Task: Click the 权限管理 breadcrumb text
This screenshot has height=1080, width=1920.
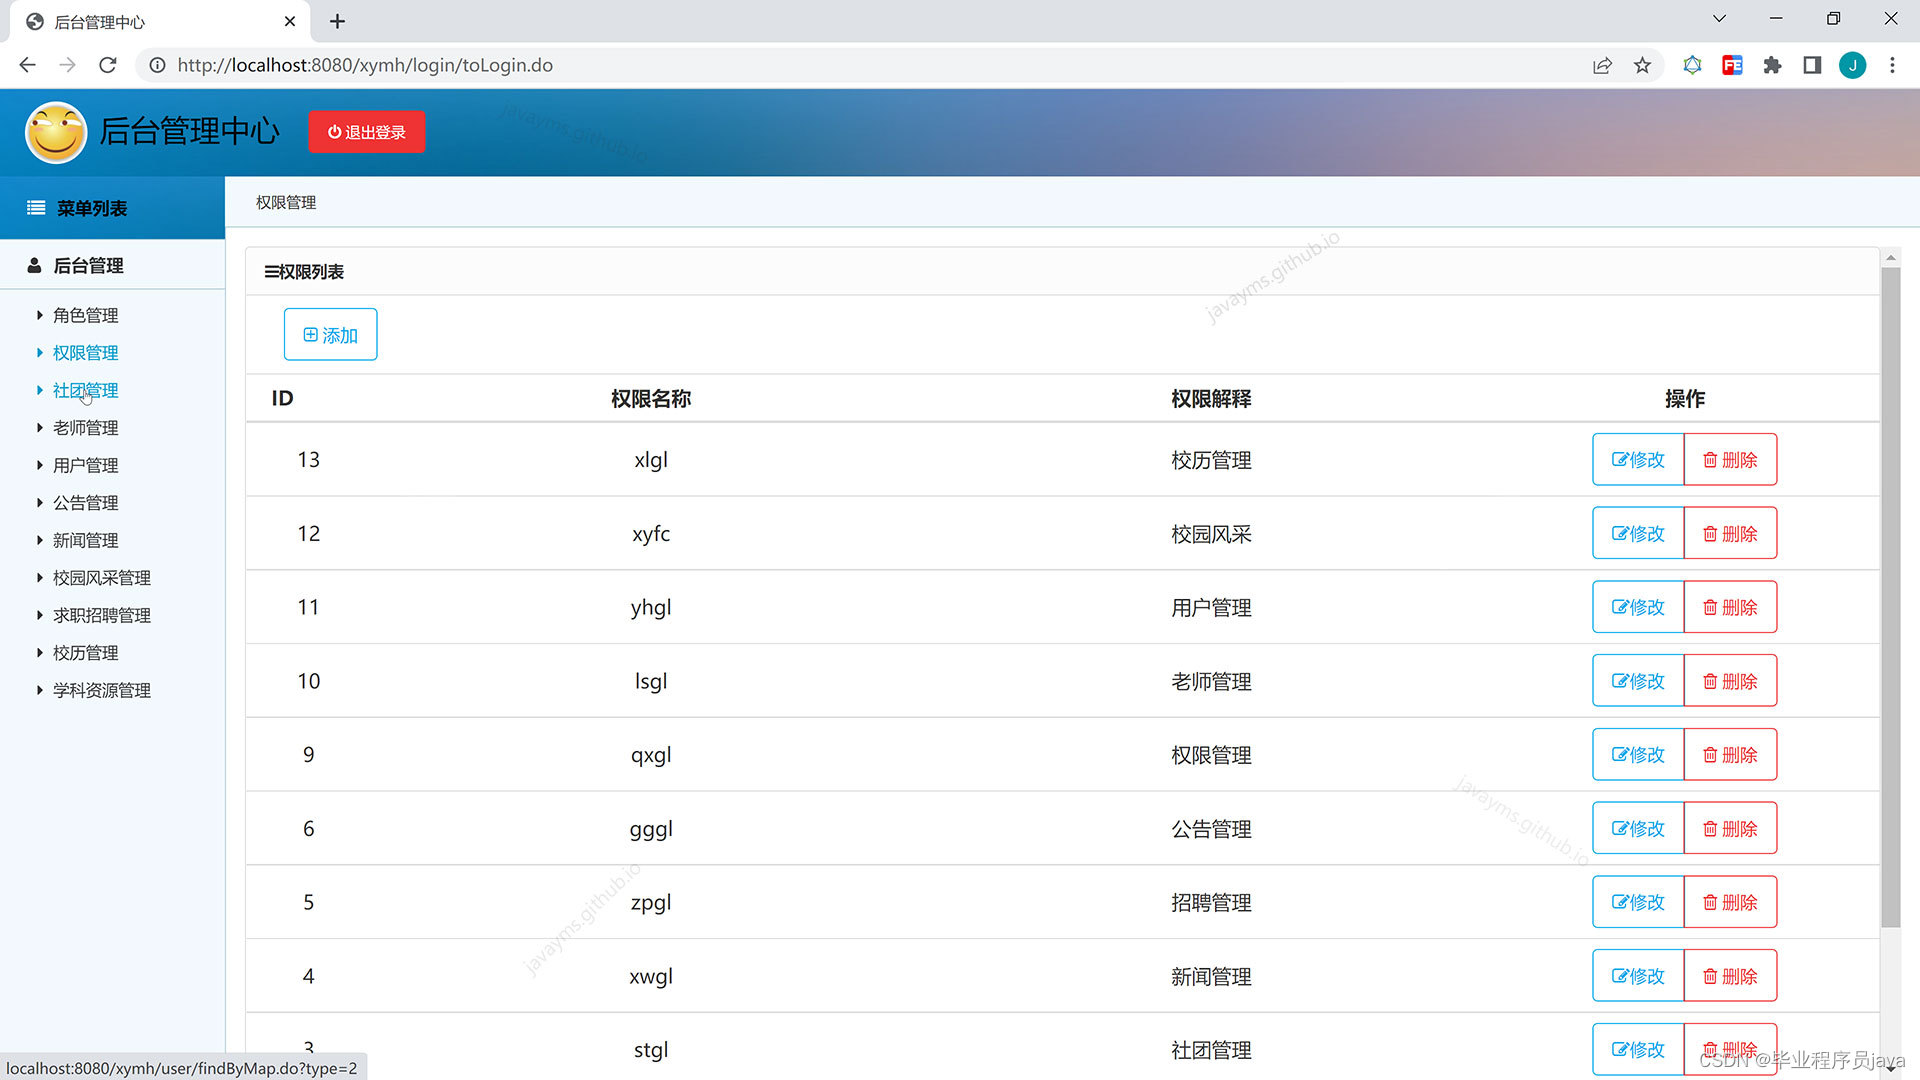Action: tap(286, 202)
